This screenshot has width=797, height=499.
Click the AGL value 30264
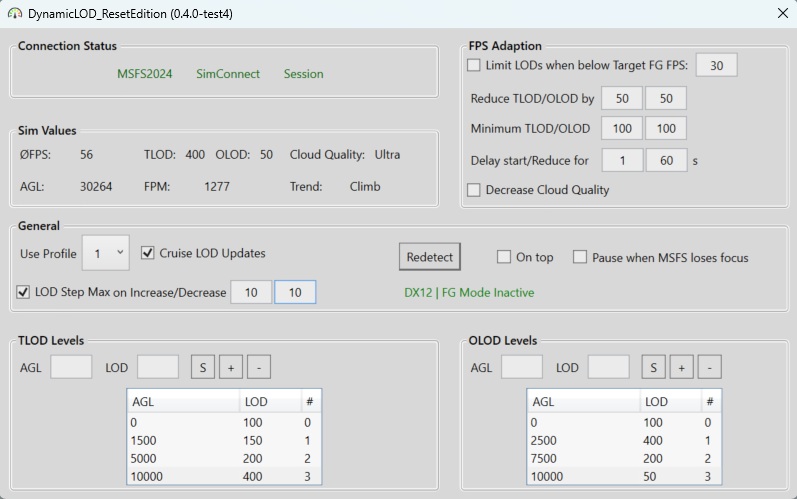tap(96, 186)
